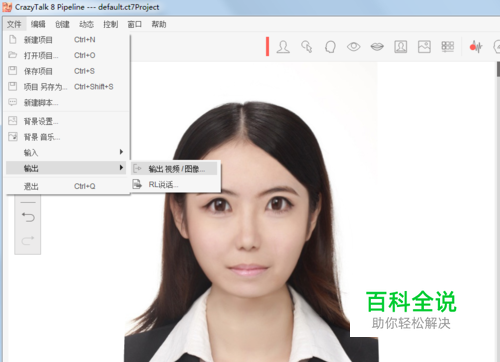
Task: Open the 文件 menu
Action: 14,24
